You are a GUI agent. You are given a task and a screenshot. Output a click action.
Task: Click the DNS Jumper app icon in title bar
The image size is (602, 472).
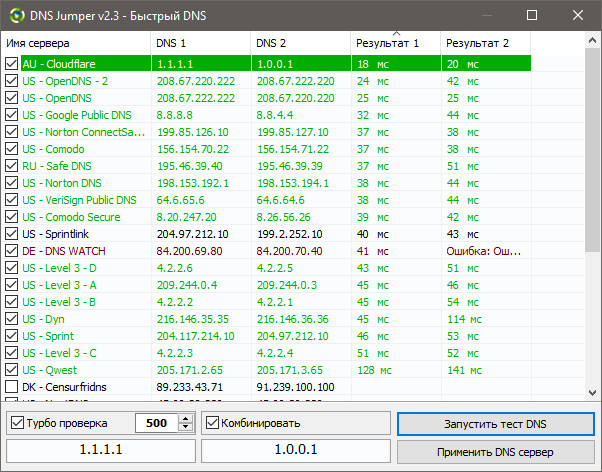pos(17,16)
